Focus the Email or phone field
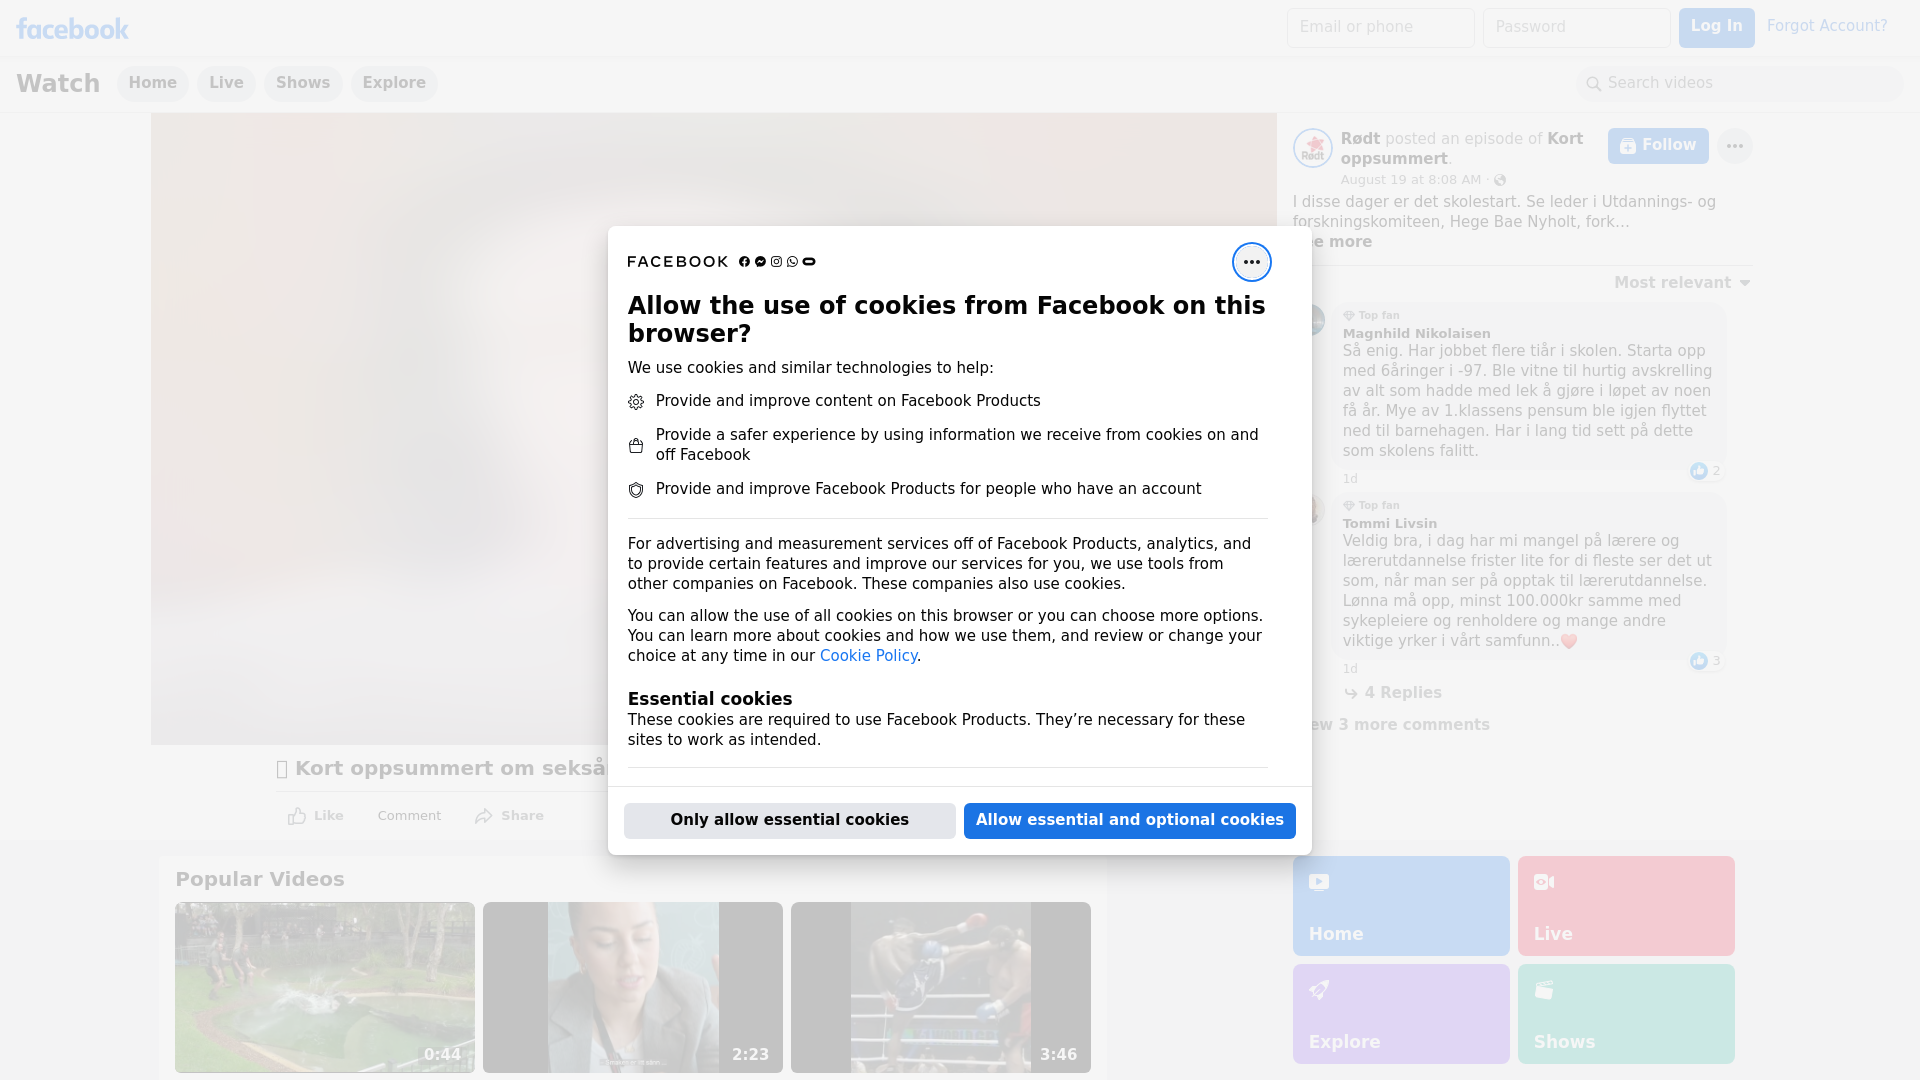The height and width of the screenshot is (1080, 1920). [x=1380, y=27]
